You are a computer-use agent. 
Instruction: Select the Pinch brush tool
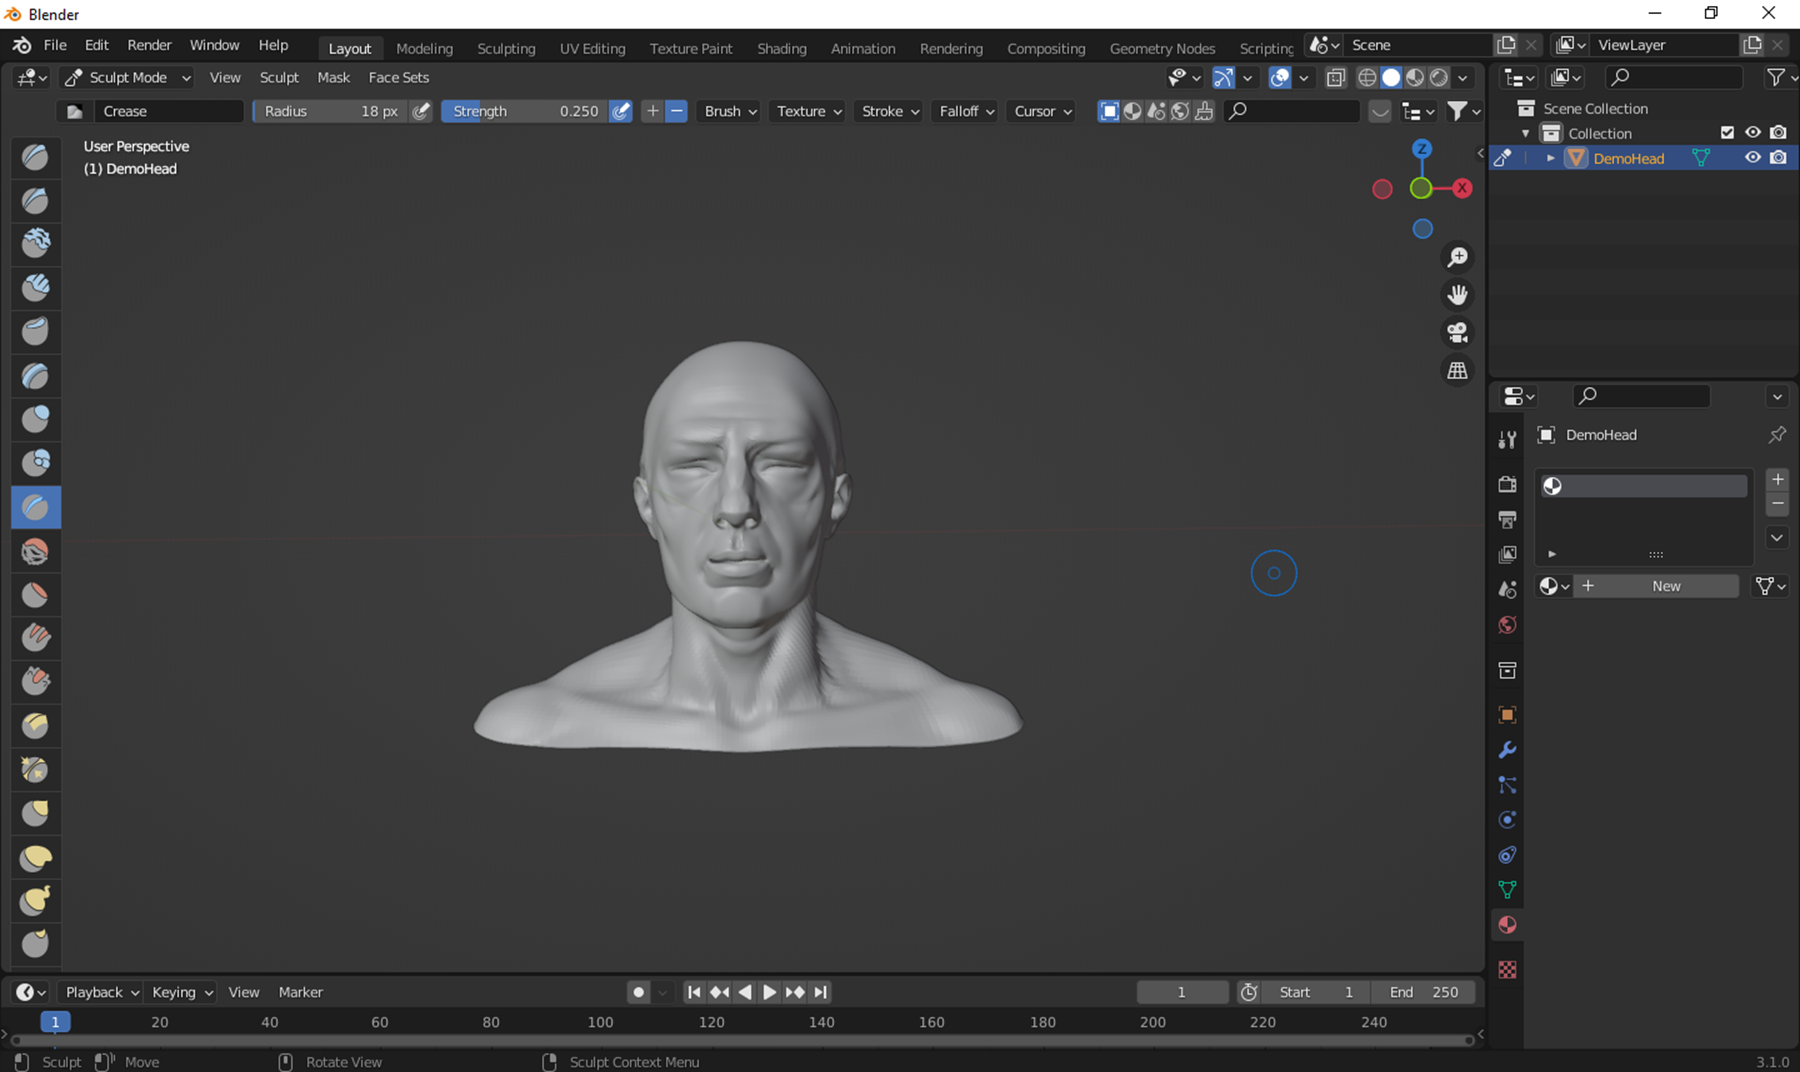coord(36,769)
